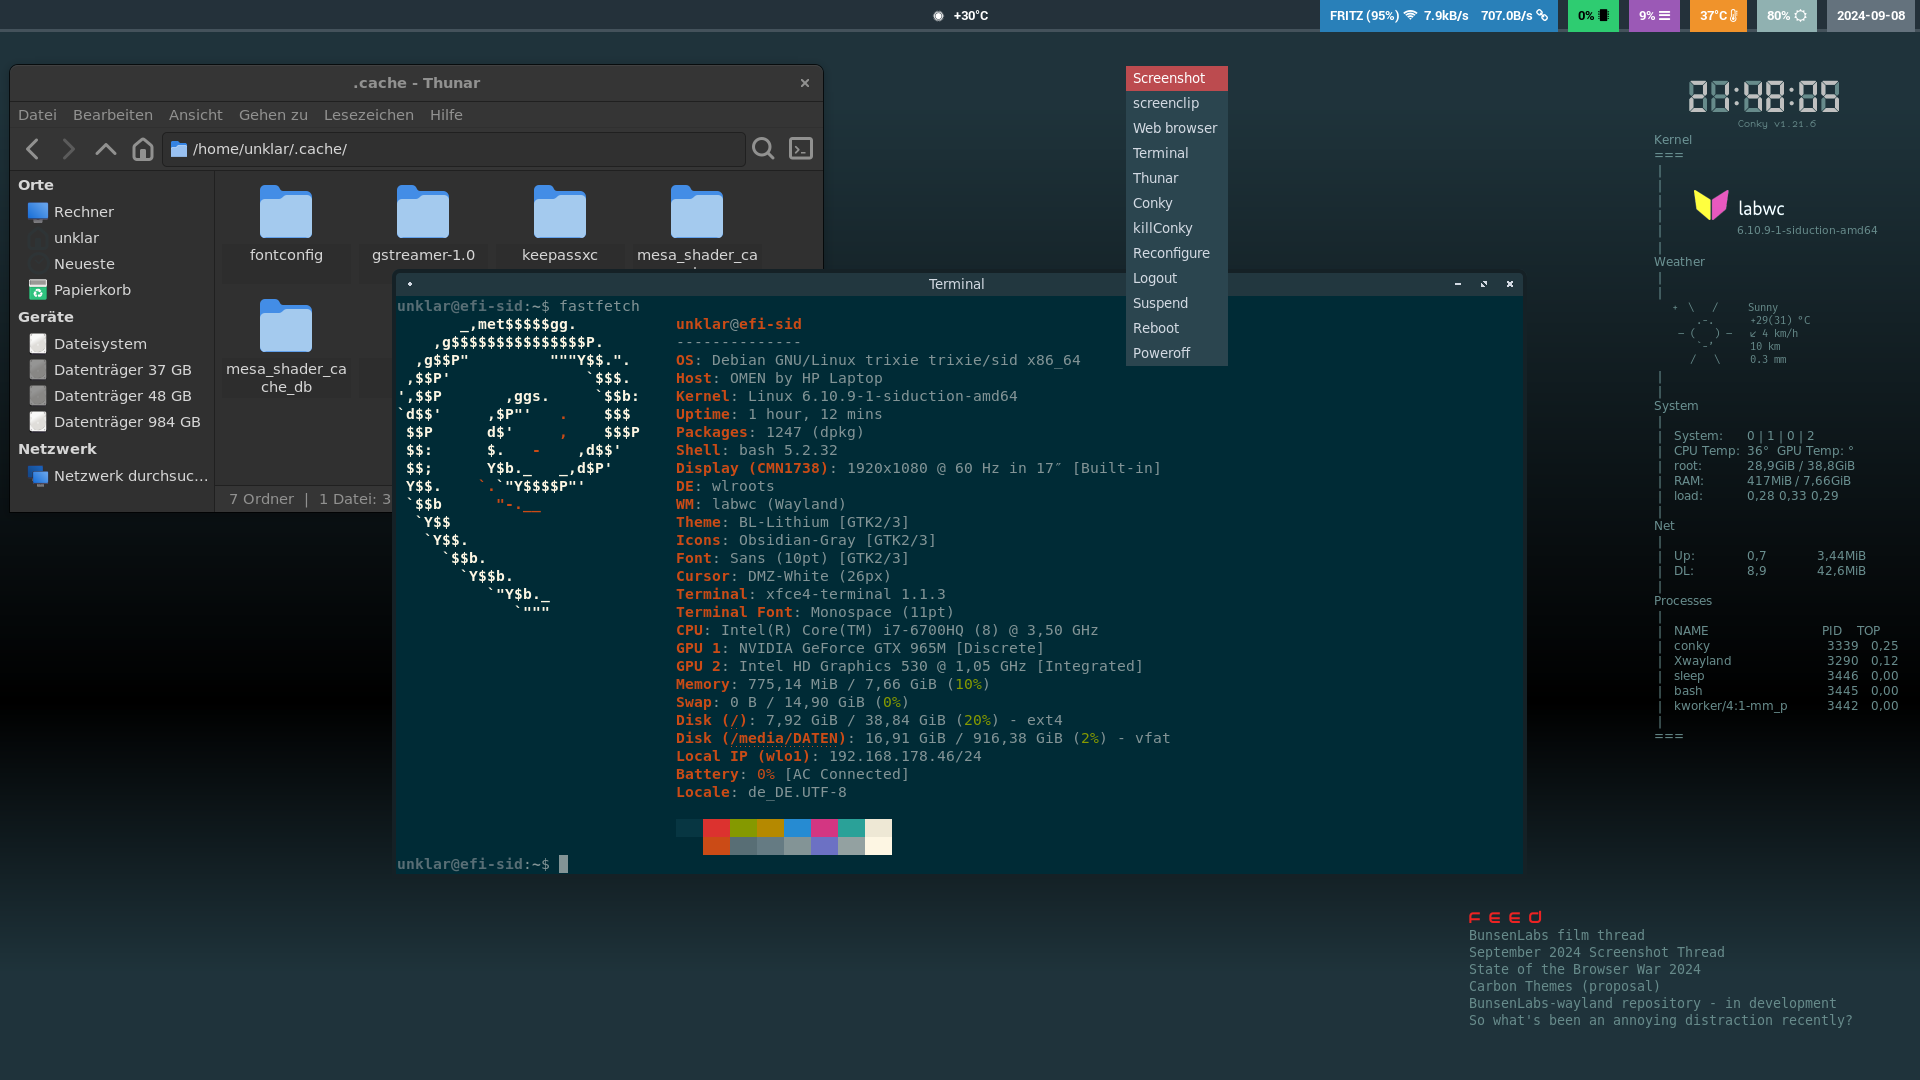Select the keepassxc folder
The height and width of the screenshot is (1080, 1920).
coord(560,225)
